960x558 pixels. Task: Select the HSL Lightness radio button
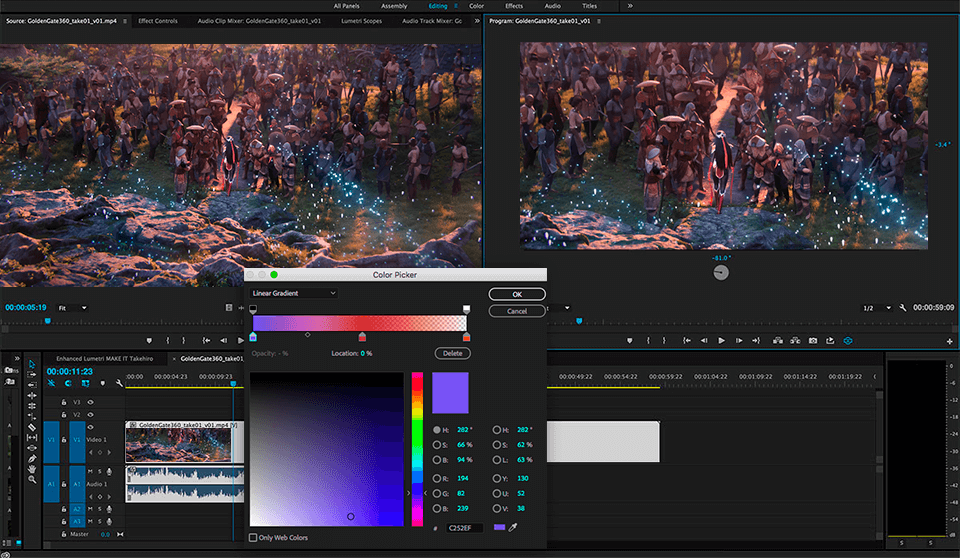tap(497, 459)
